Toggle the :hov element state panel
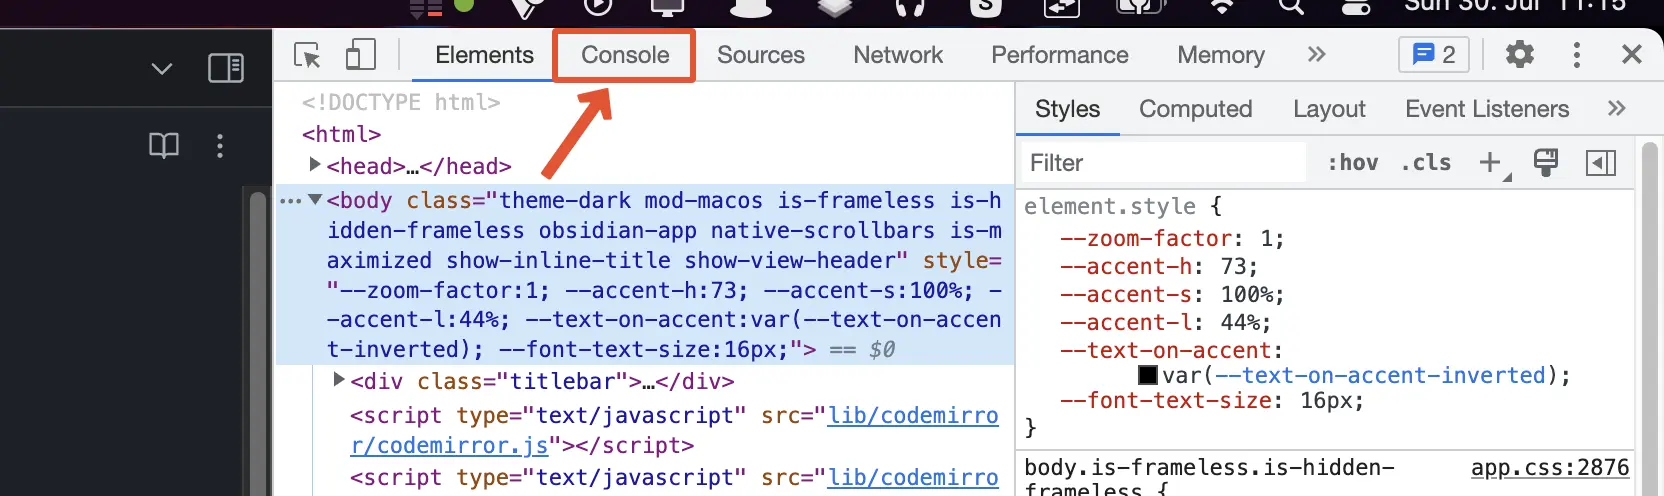Screen dimensions: 1664x496 [1352, 163]
